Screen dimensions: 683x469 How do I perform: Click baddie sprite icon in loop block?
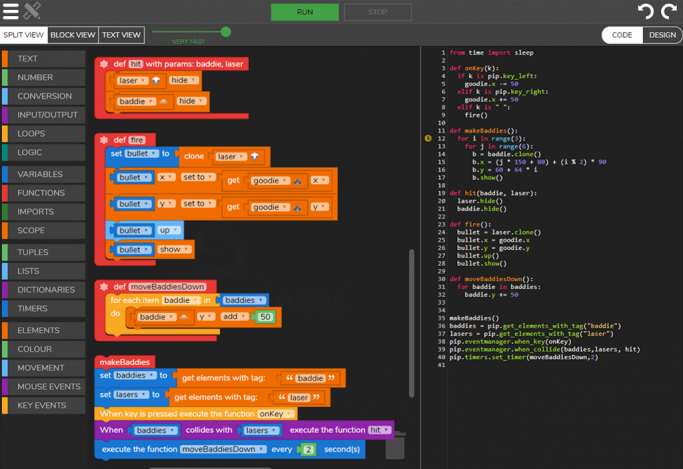tap(184, 317)
